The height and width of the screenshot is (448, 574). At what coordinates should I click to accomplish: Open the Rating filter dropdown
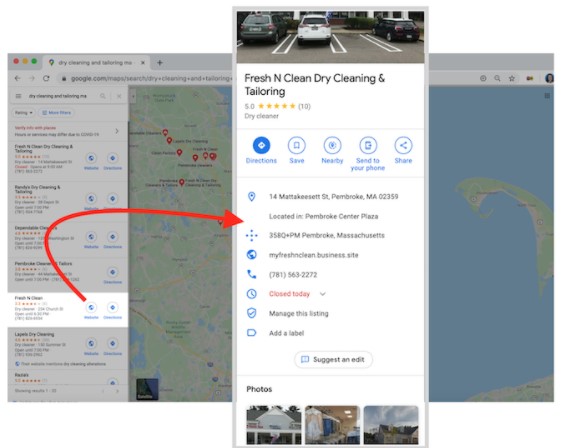click(23, 113)
